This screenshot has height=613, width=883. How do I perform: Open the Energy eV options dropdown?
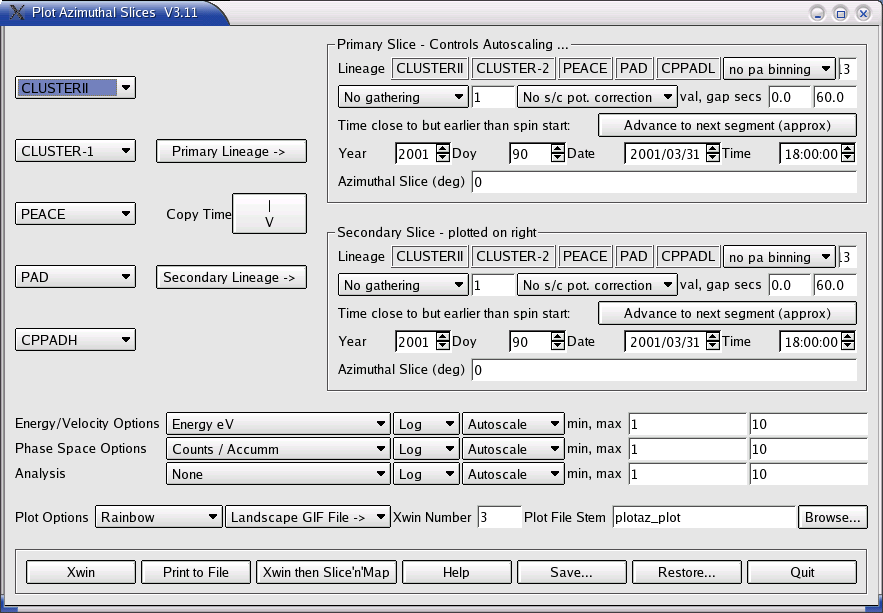(x=278, y=424)
